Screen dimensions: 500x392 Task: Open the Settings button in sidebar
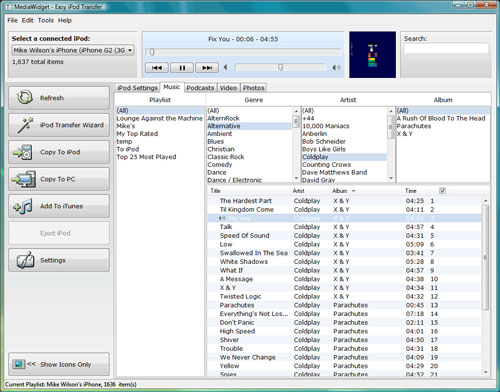pos(59,260)
